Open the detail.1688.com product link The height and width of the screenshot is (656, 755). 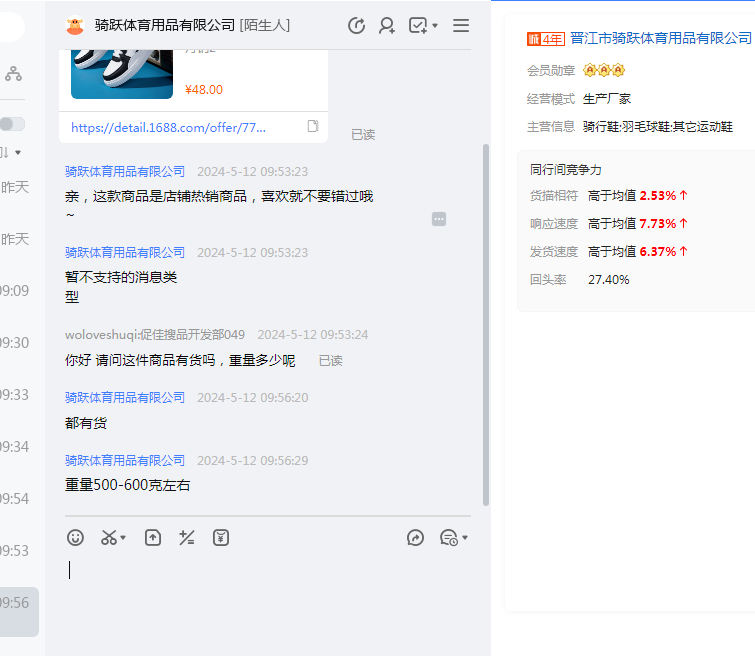[x=169, y=128]
